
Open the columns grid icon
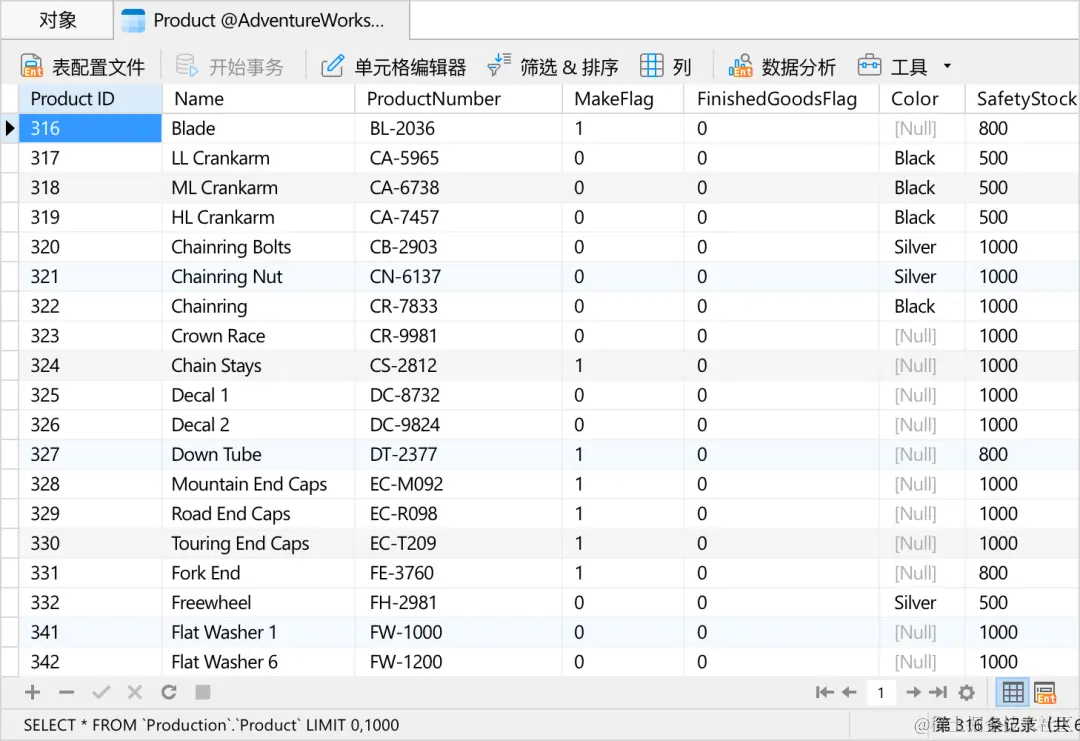pyautogui.click(x=652, y=65)
